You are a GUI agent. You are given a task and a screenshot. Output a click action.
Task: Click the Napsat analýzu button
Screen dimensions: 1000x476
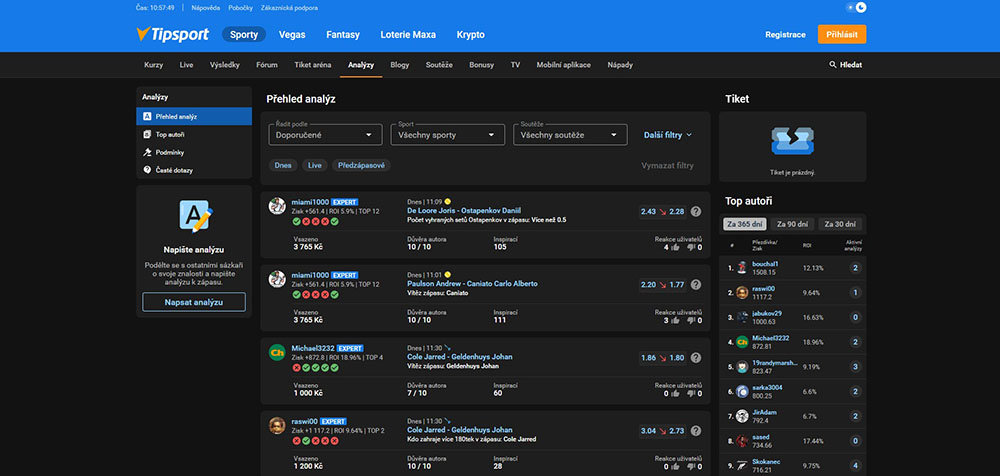[194, 302]
